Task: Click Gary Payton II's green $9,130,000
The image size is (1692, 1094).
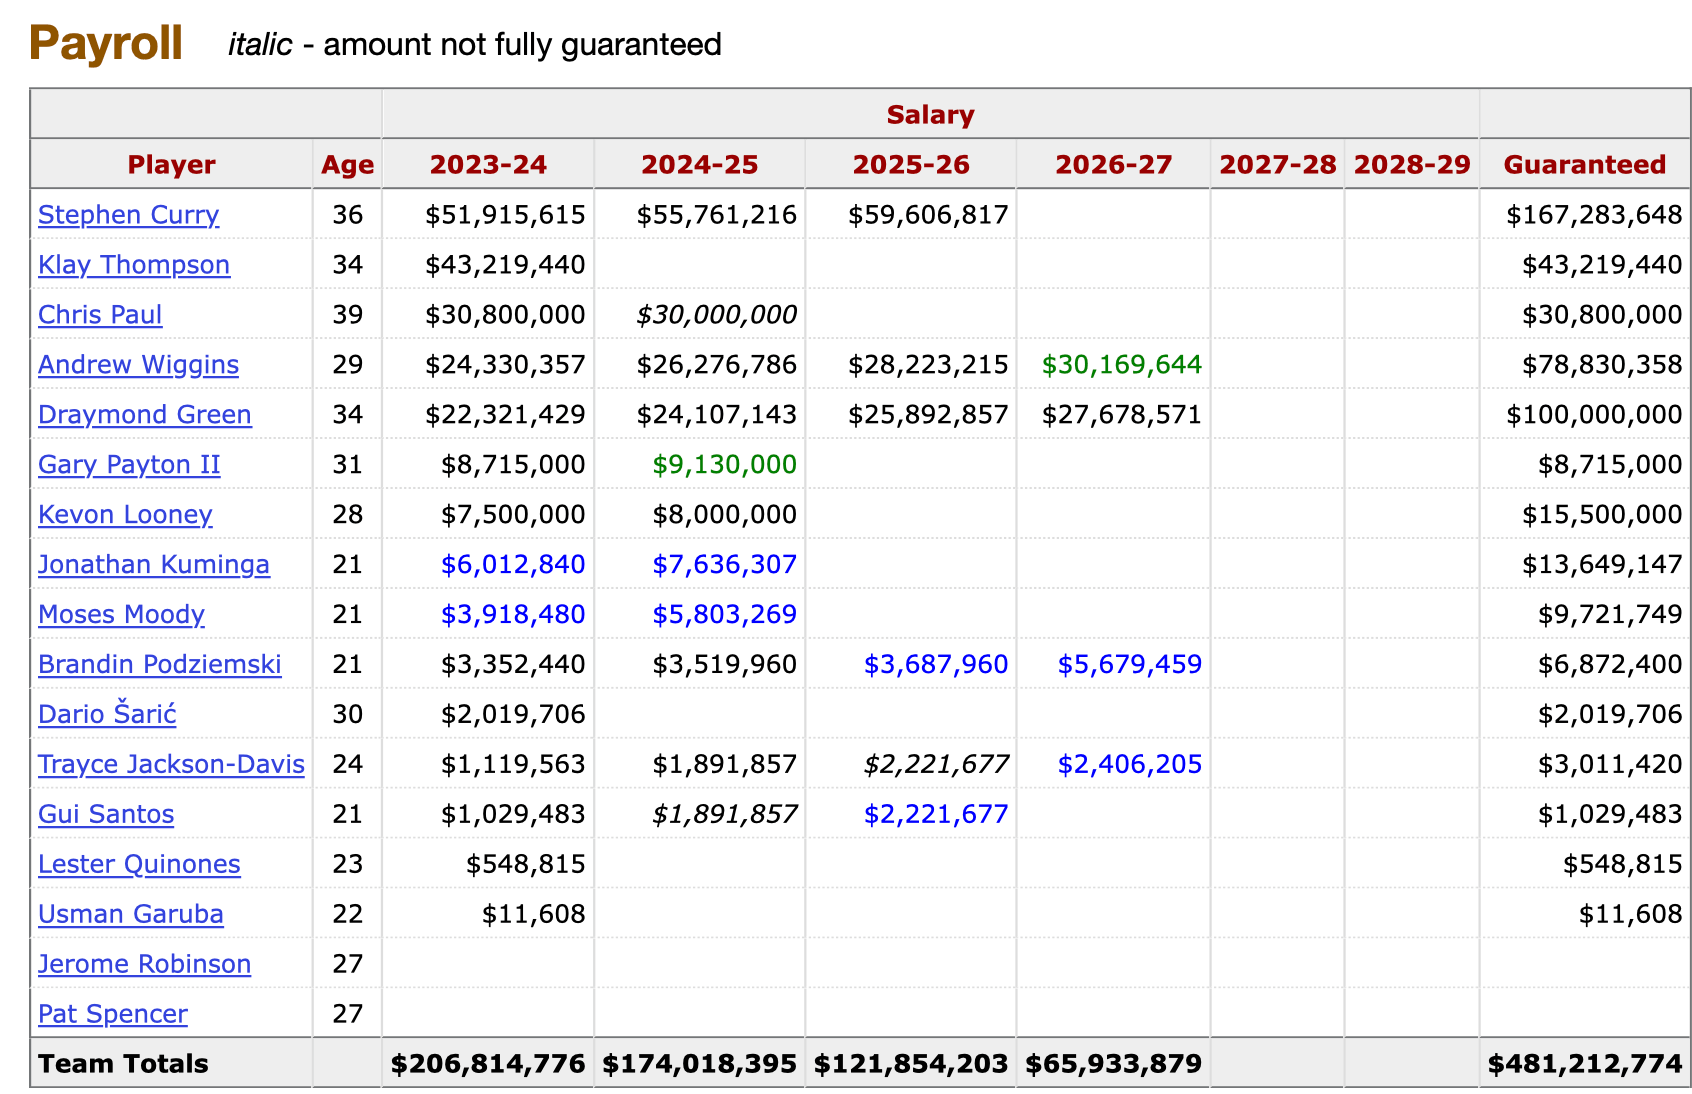Action: pyautogui.click(x=725, y=465)
